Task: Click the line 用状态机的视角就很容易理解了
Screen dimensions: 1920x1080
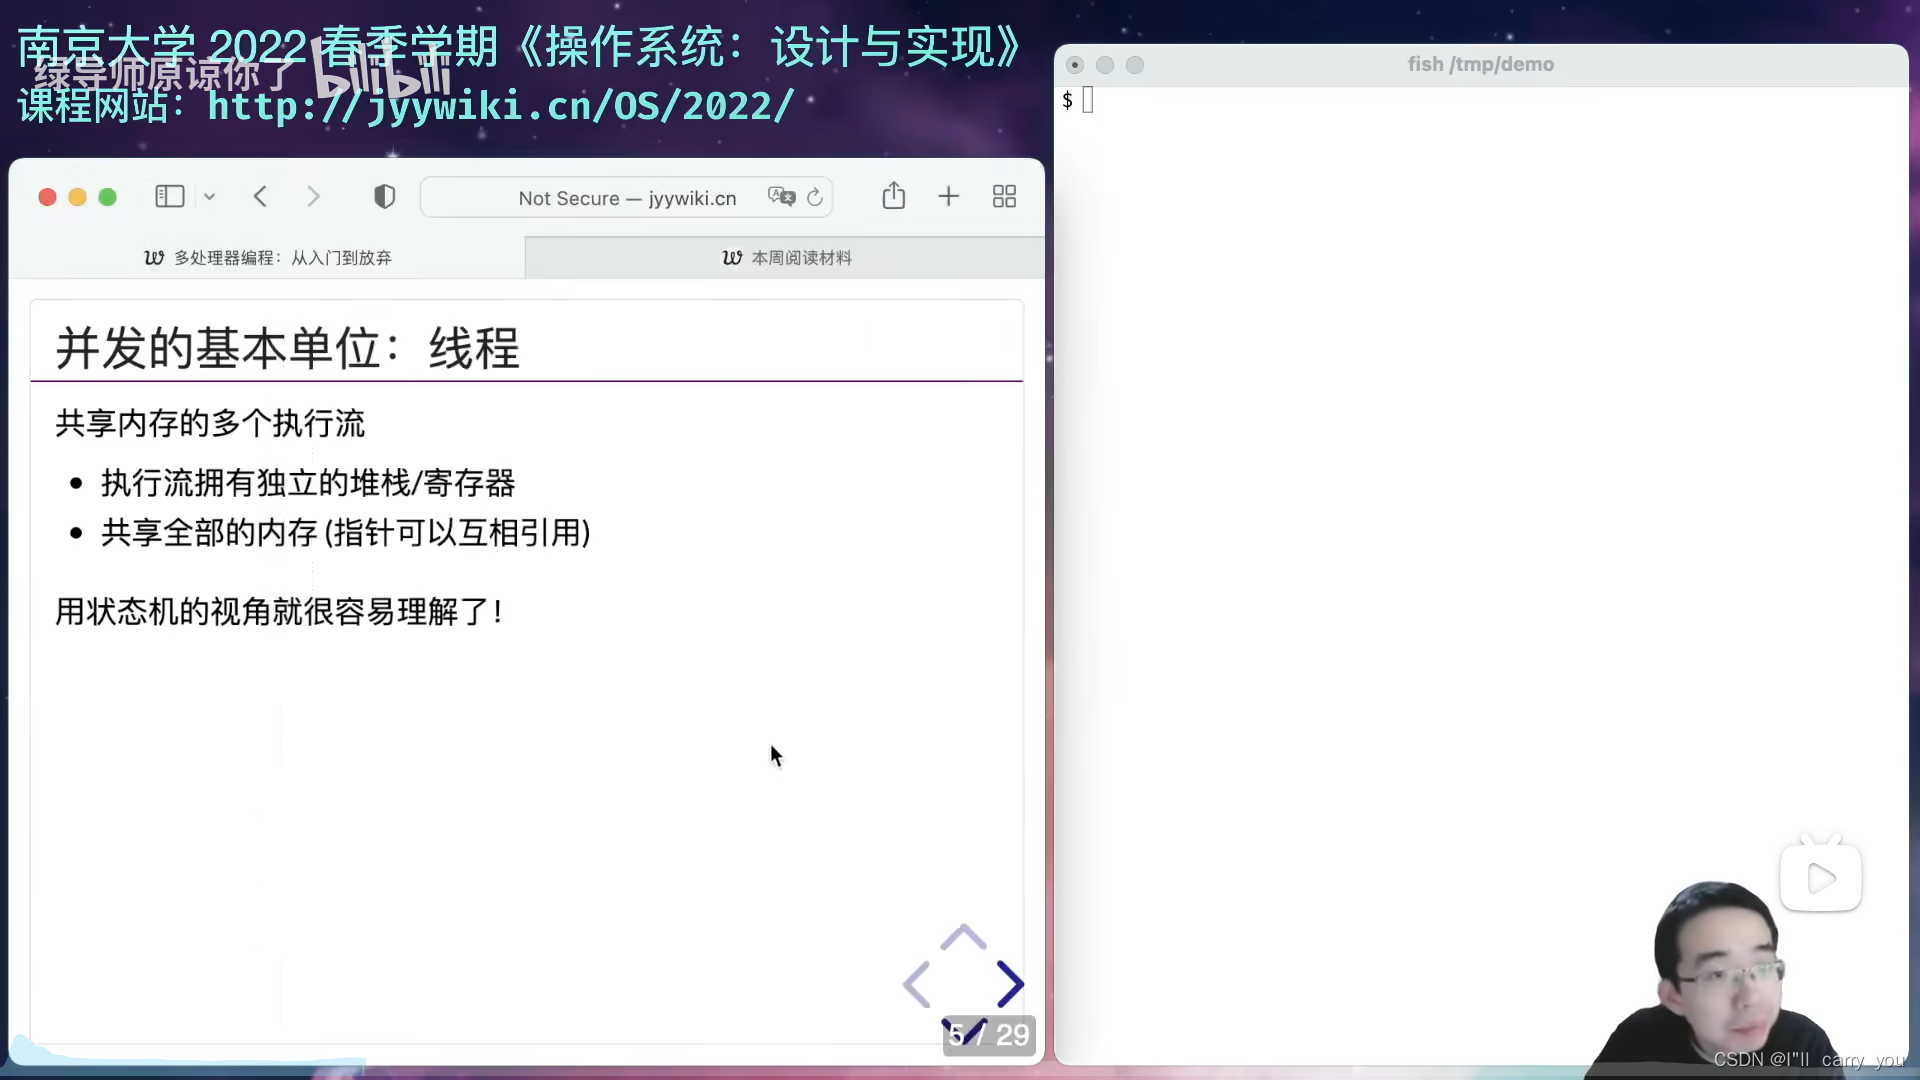Action: click(x=278, y=611)
